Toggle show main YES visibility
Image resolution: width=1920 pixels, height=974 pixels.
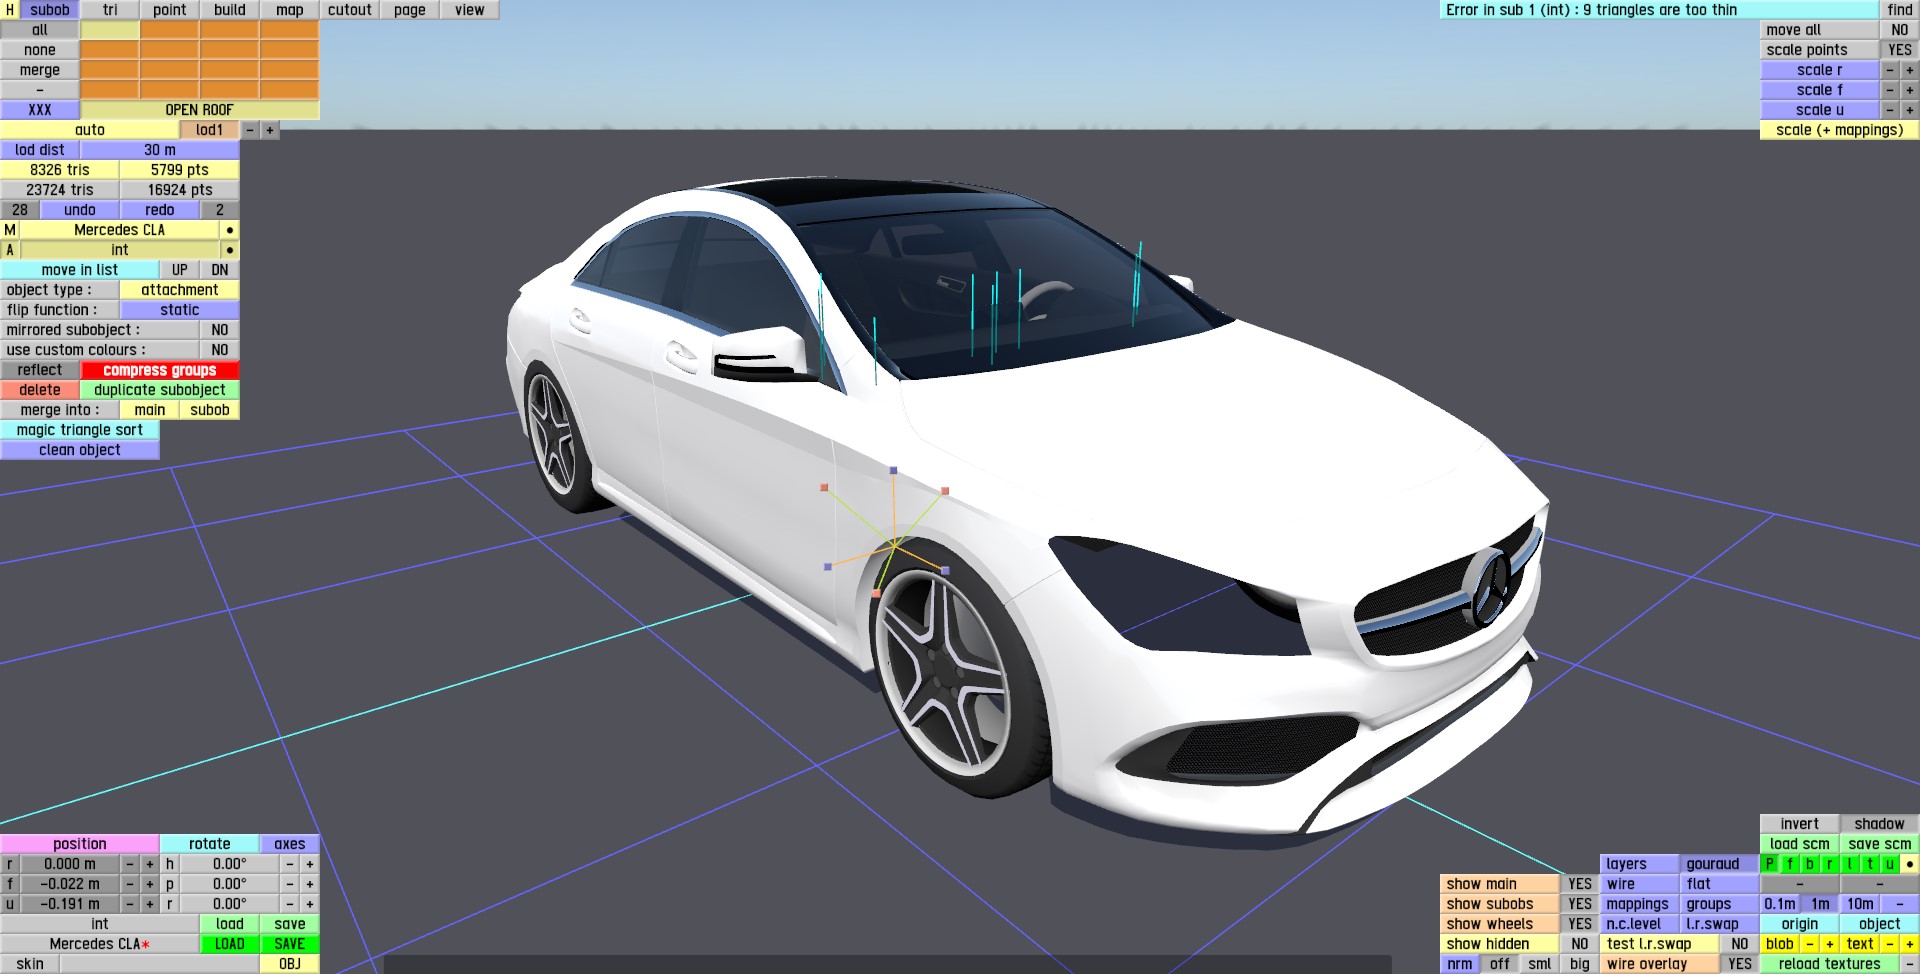(1580, 884)
